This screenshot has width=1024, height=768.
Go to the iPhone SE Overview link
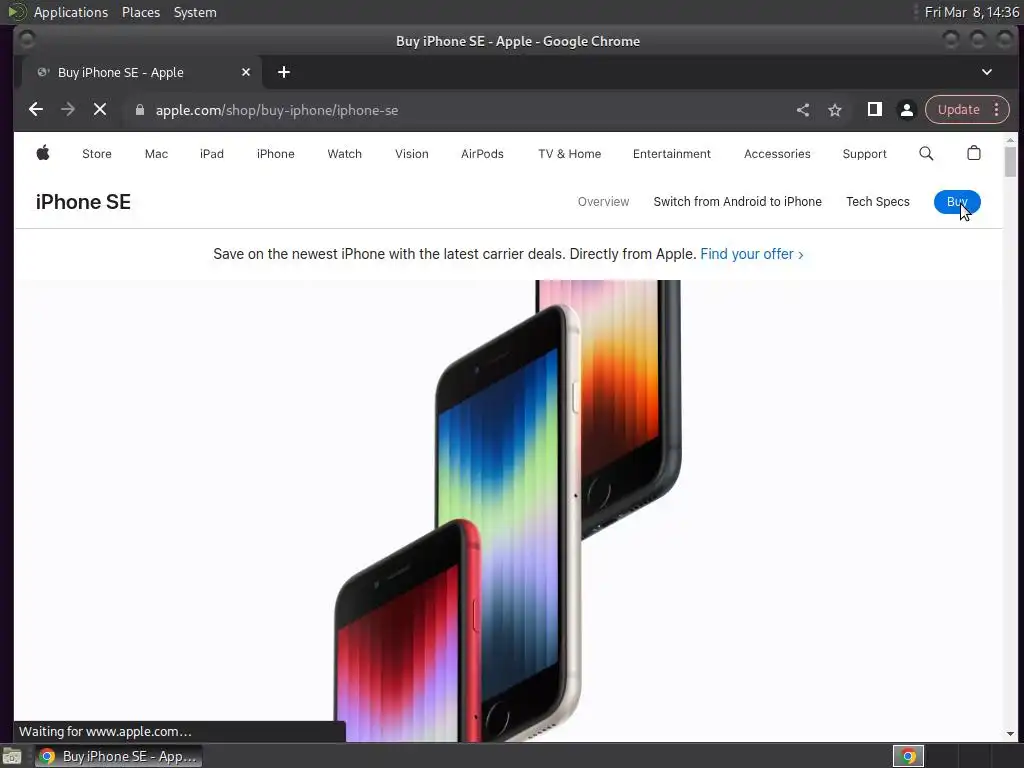[x=603, y=202]
